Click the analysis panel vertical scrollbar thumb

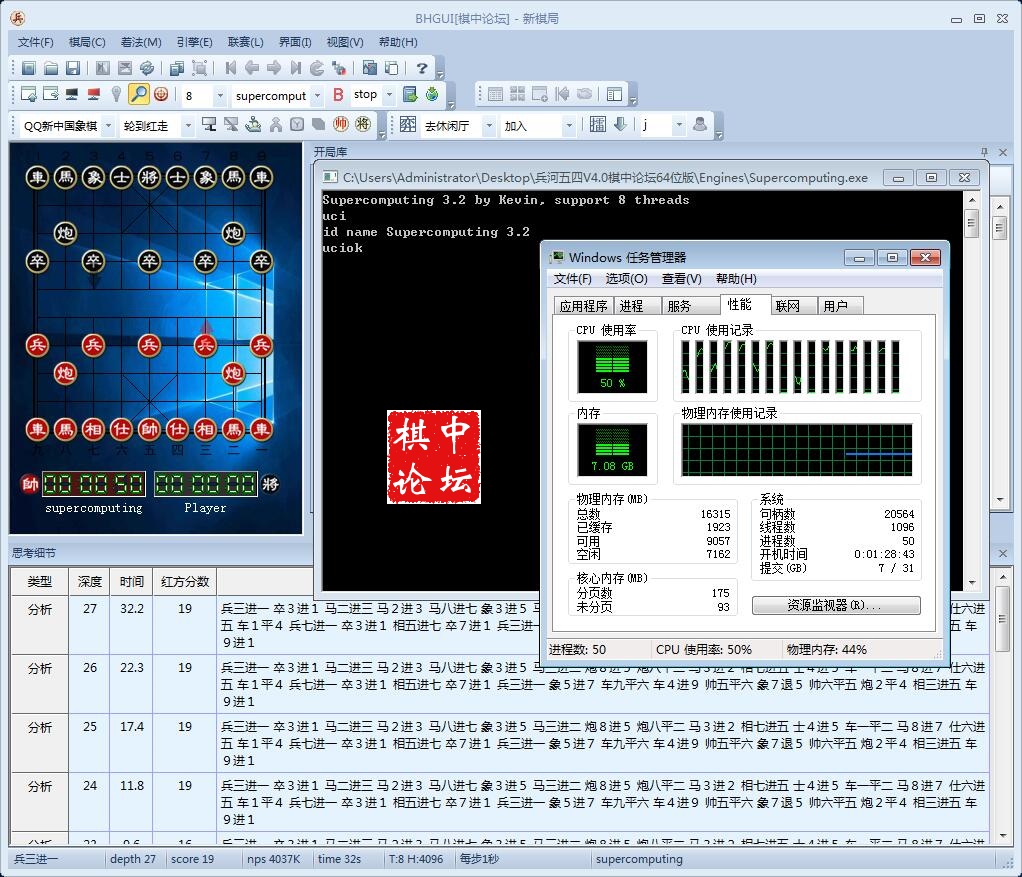[1002, 618]
